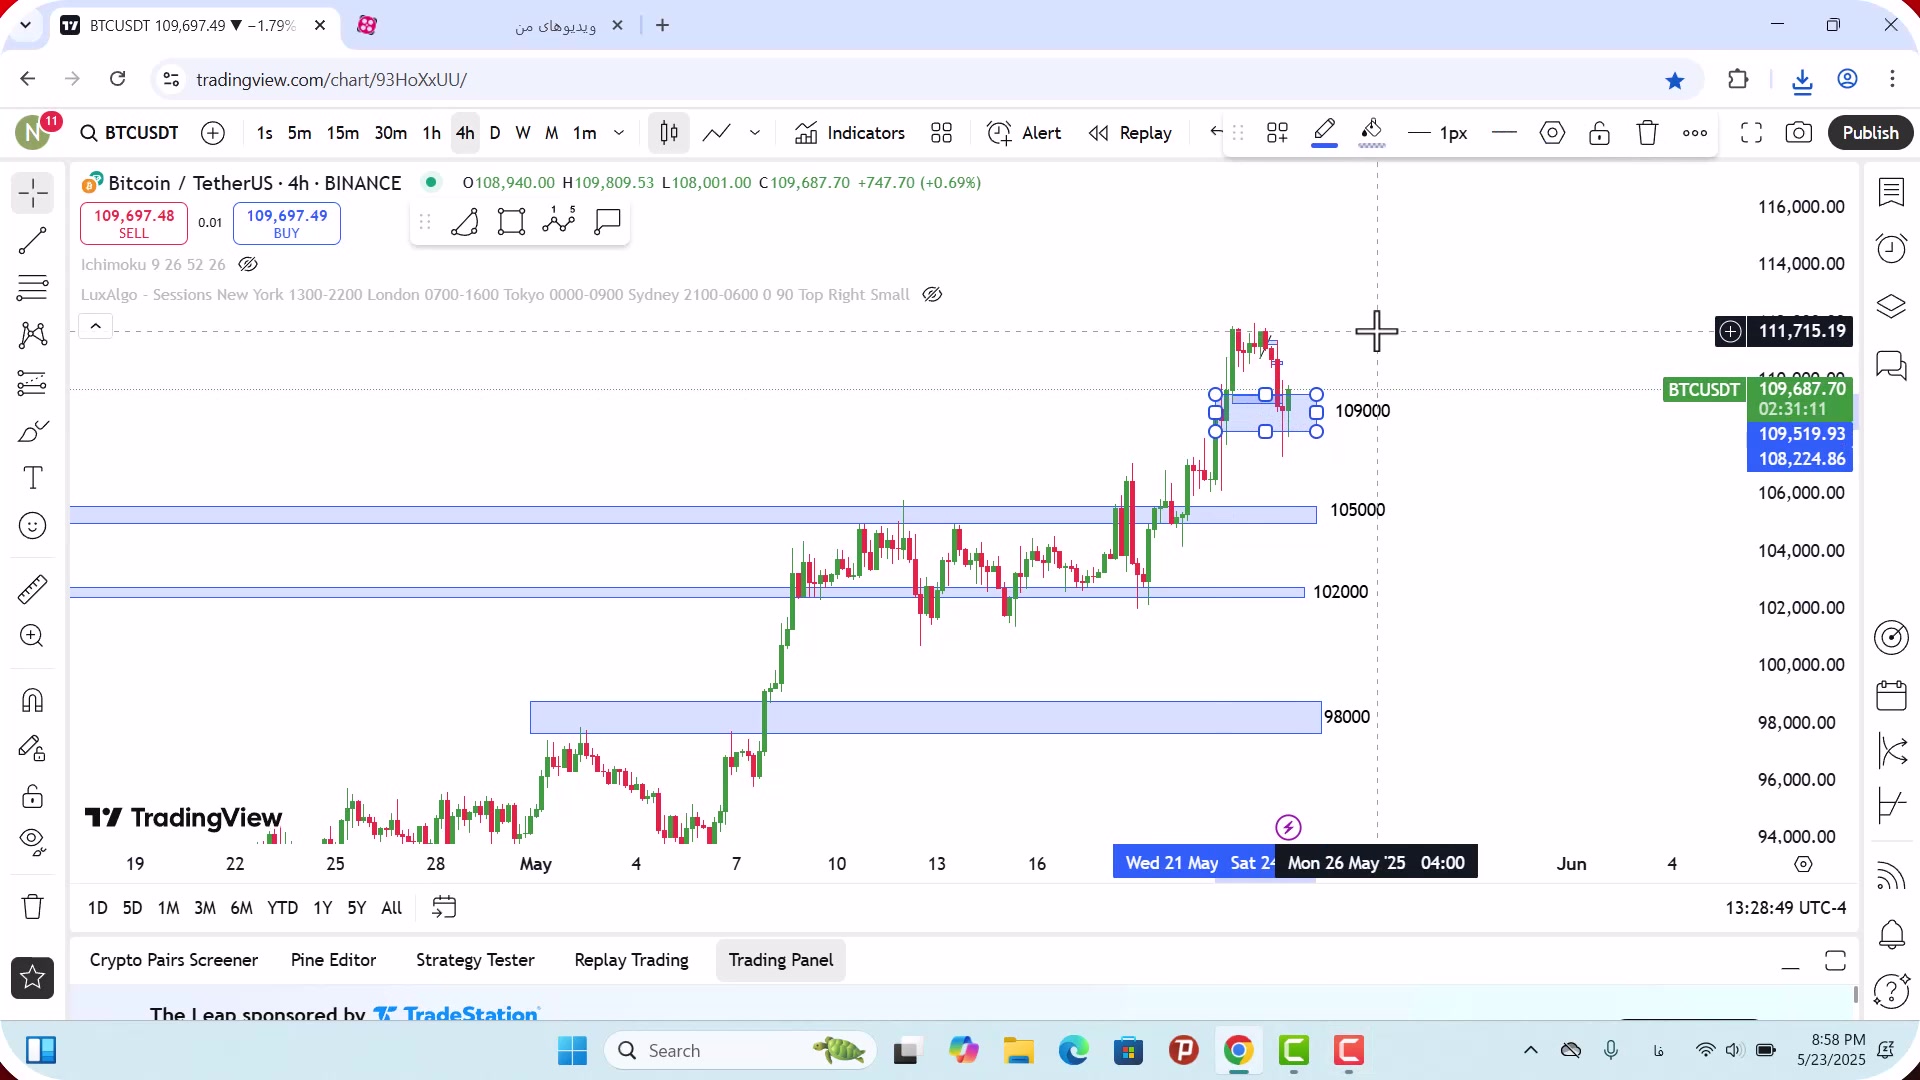The width and height of the screenshot is (1920, 1080).
Task: Open more options in drawing toolbar
Action: coord(1695,133)
